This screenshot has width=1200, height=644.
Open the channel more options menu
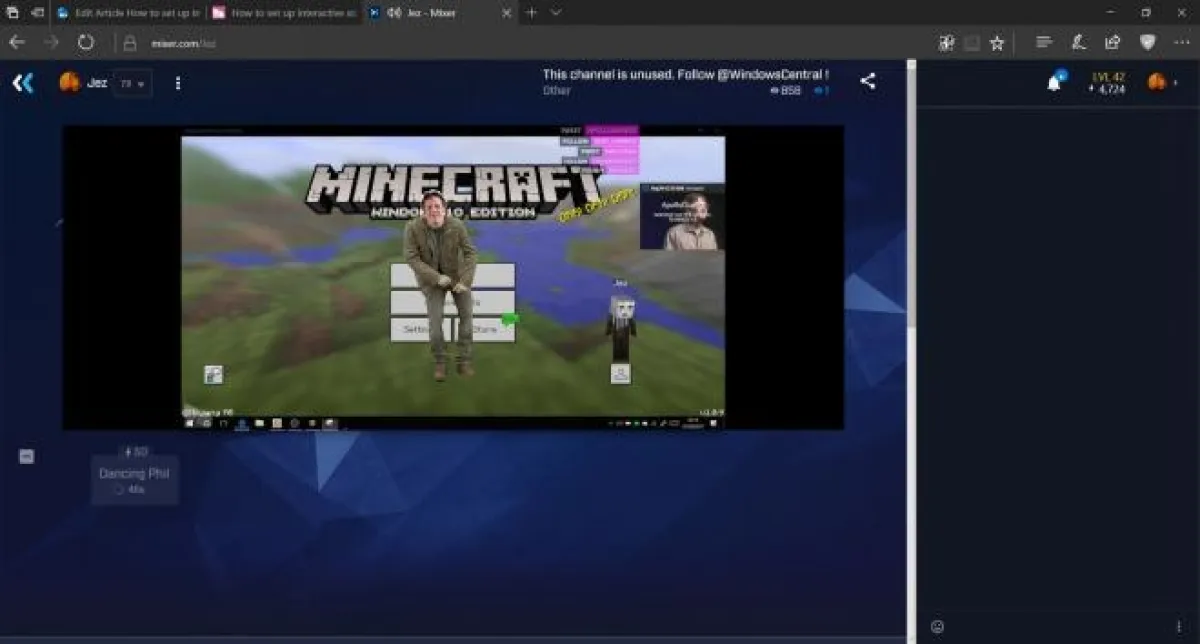point(178,84)
